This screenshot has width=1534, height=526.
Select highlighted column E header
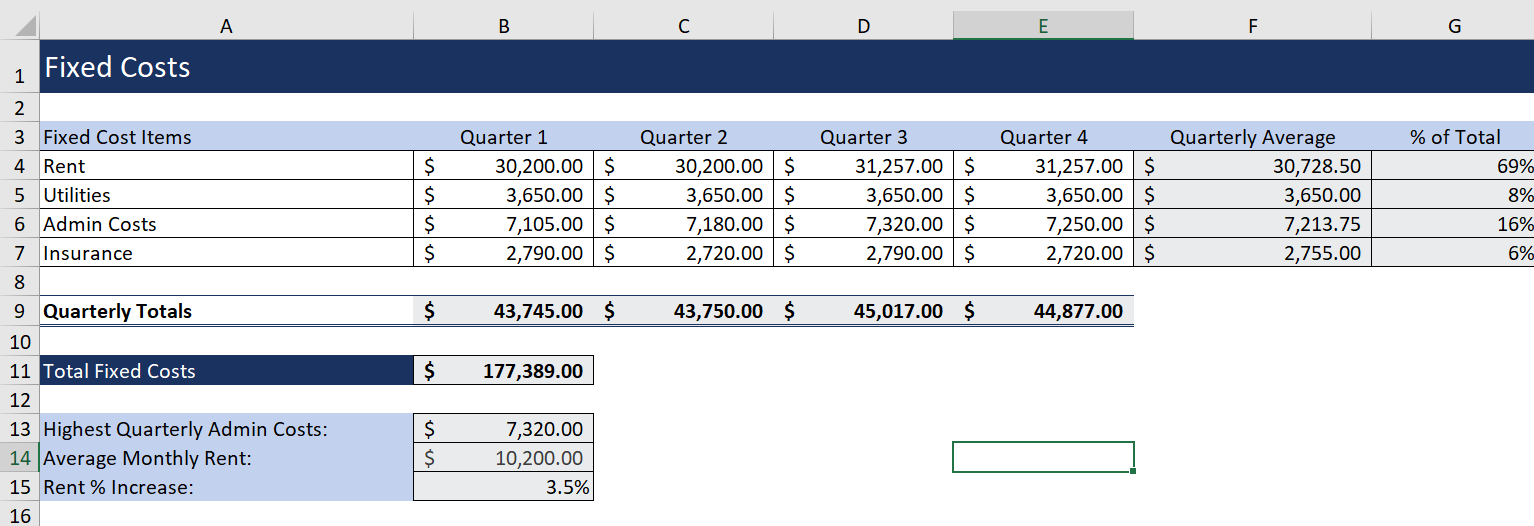coord(1043,28)
